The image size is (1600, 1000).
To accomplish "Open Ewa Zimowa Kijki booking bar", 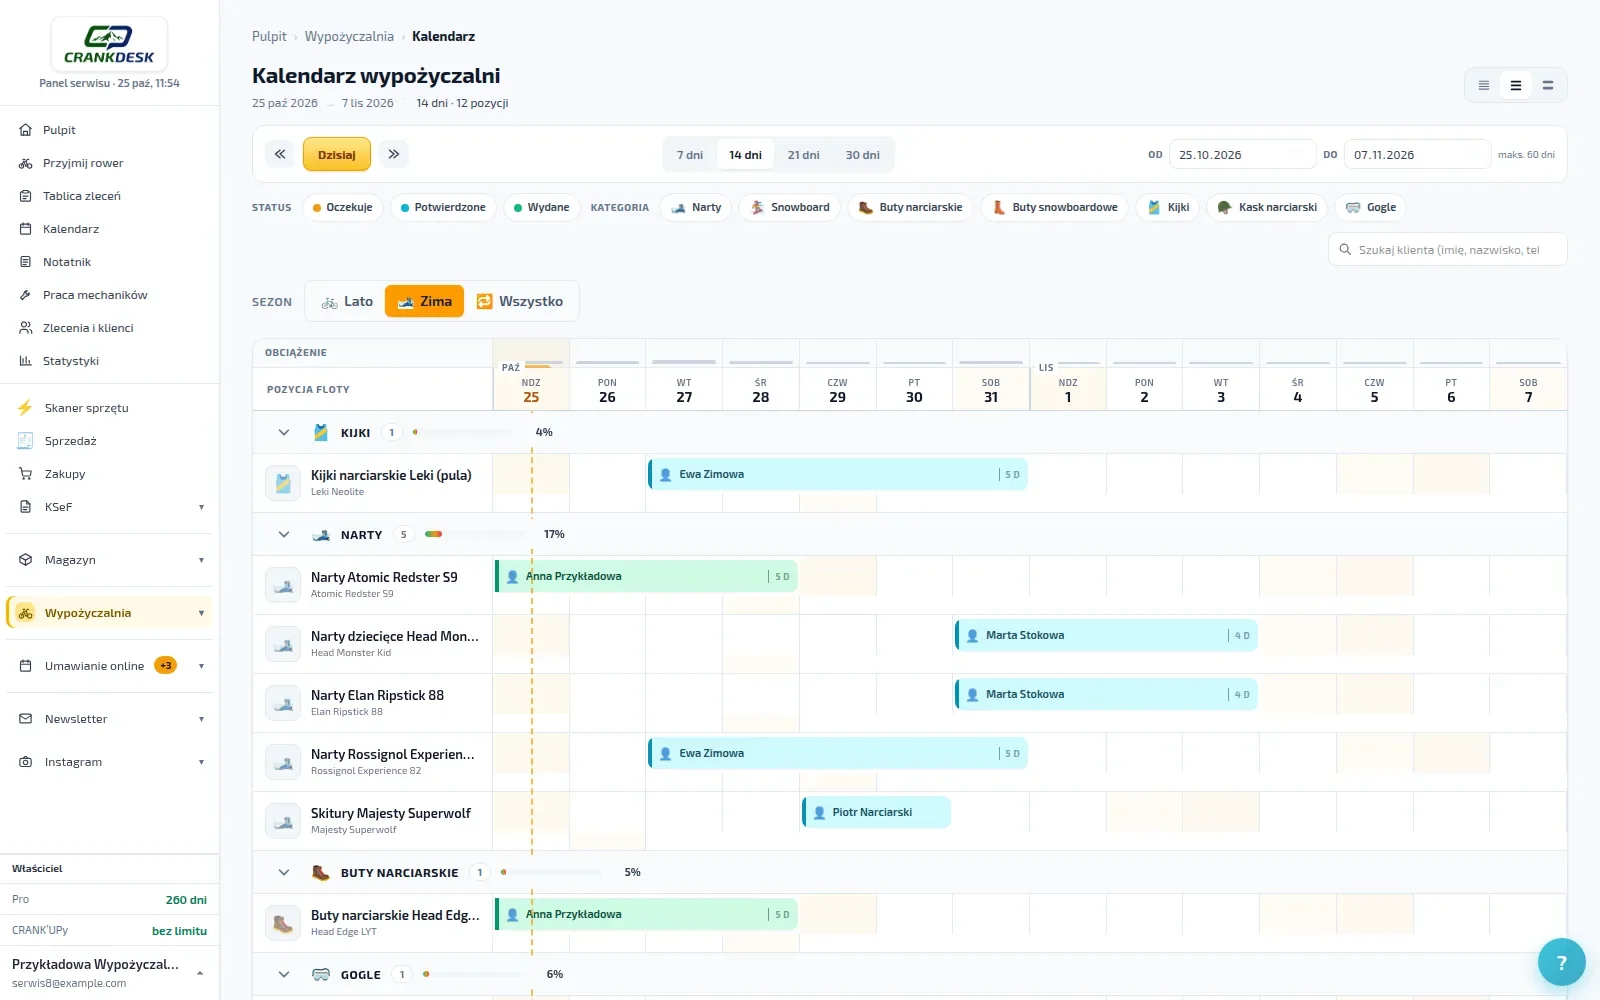I will [838, 475].
